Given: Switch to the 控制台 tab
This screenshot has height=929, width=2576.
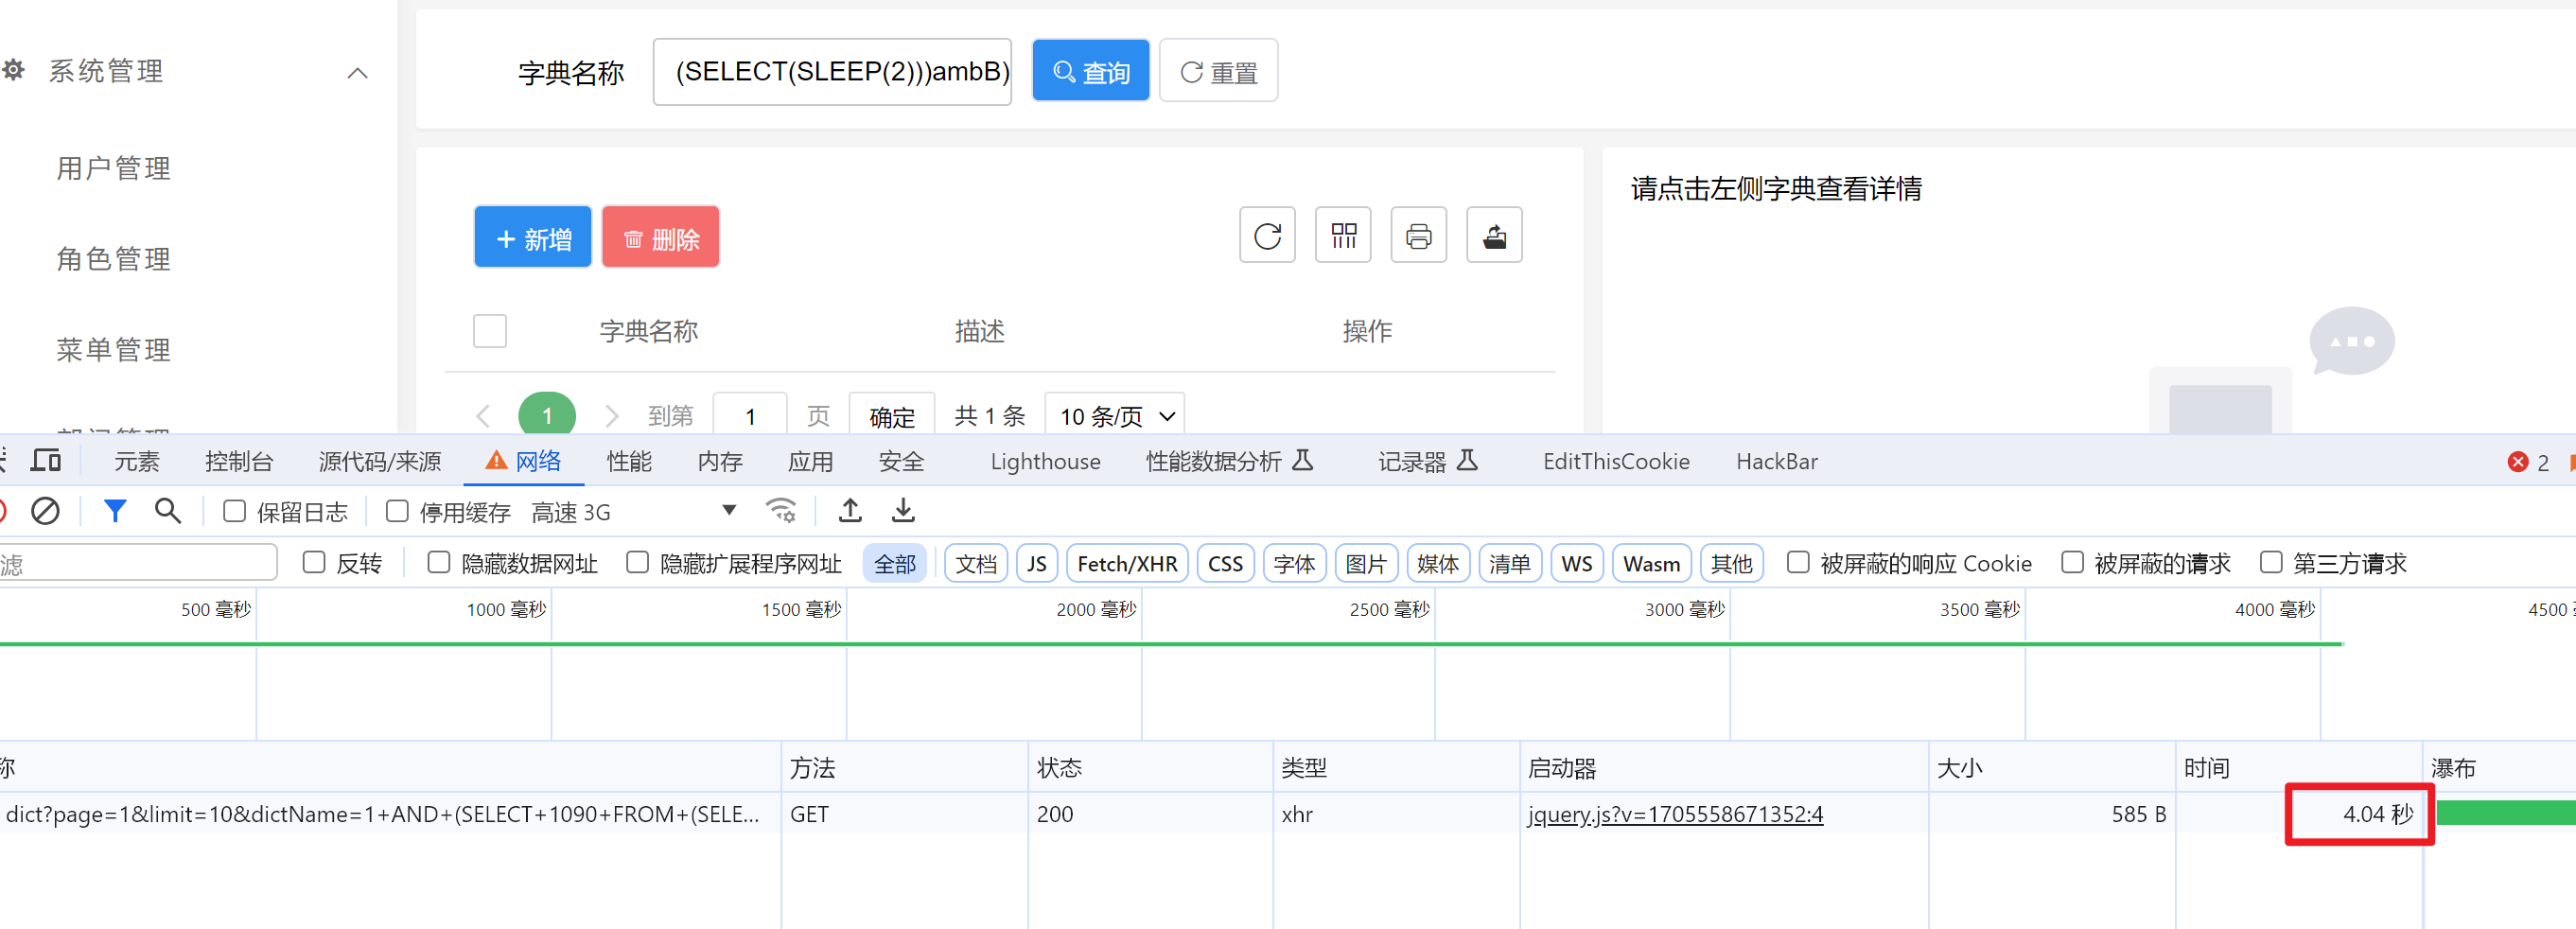Looking at the screenshot, I should pyautogui.click(x=238, y=461).
